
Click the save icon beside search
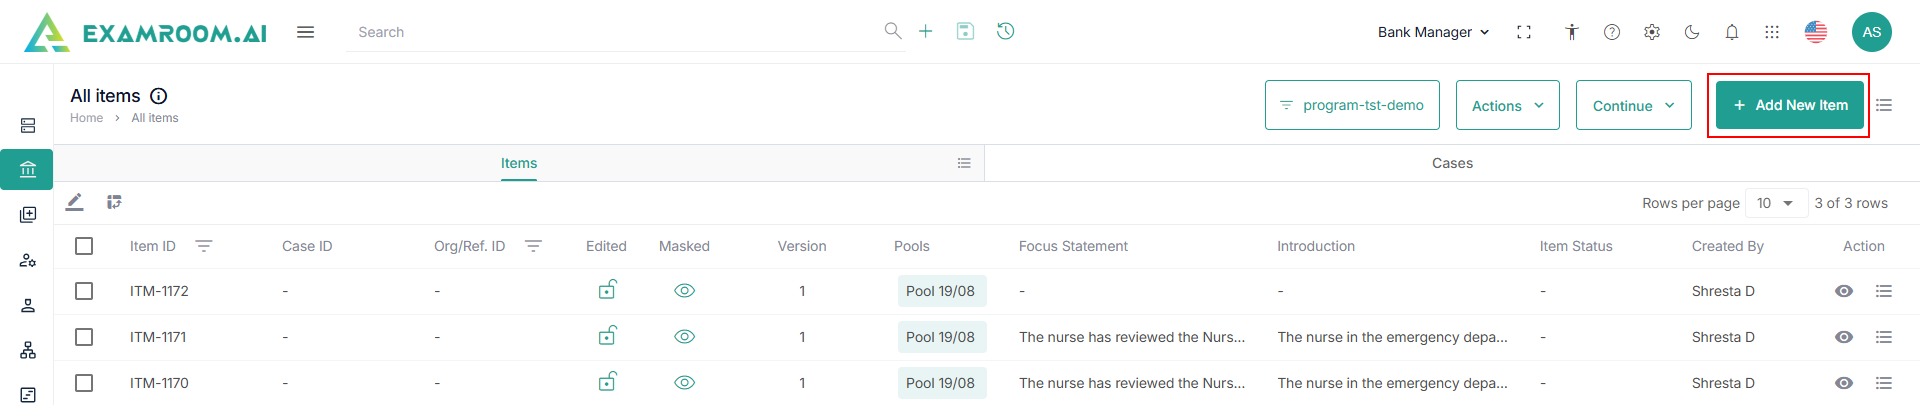pos(965,31)
